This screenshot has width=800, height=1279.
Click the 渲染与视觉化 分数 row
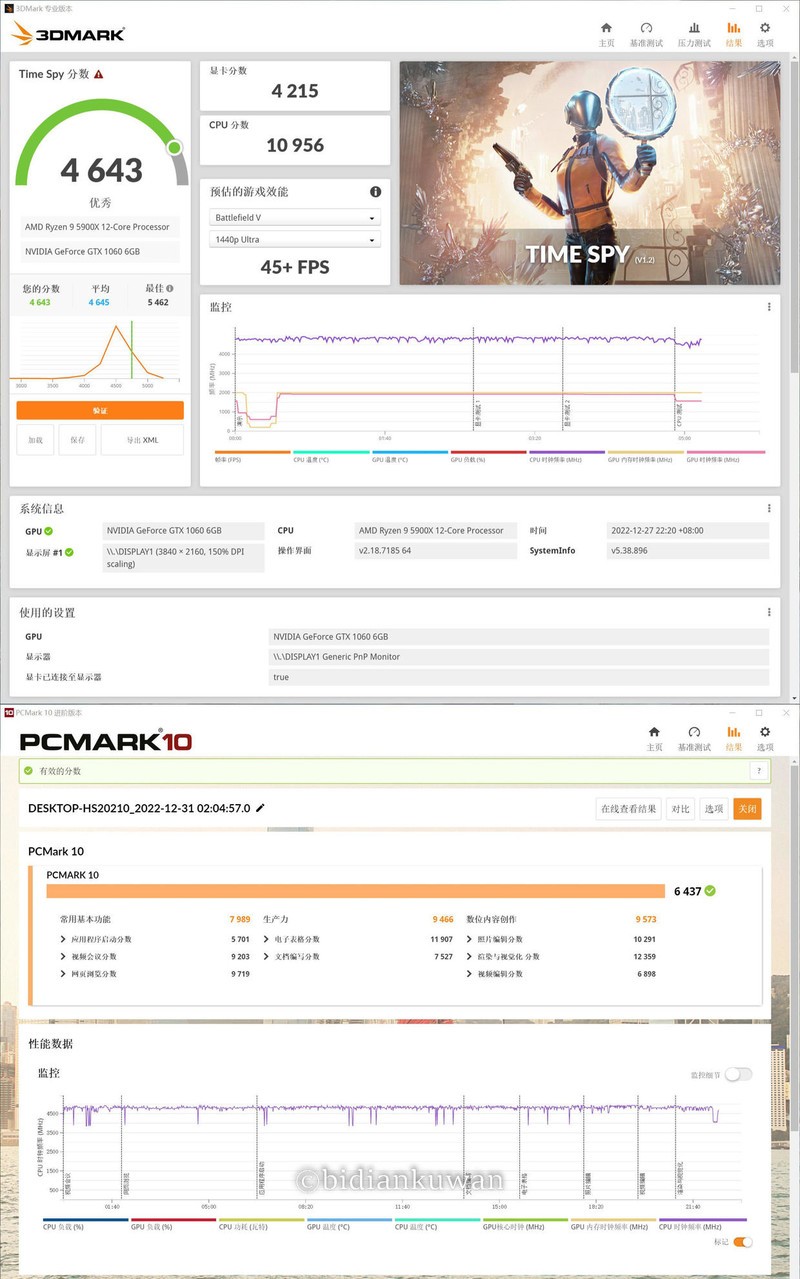click(561, 956)
